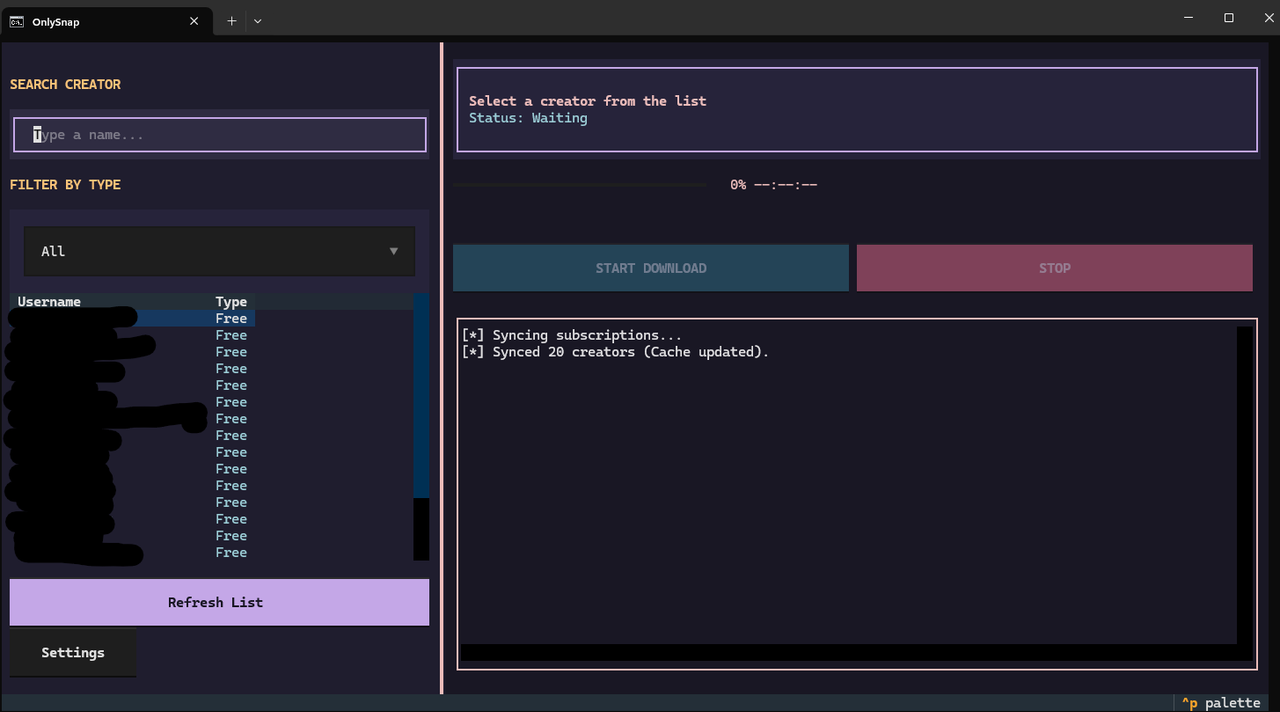Click the Refresh List button
This screenshot has height=712, width=1280.
click(220, 602)
